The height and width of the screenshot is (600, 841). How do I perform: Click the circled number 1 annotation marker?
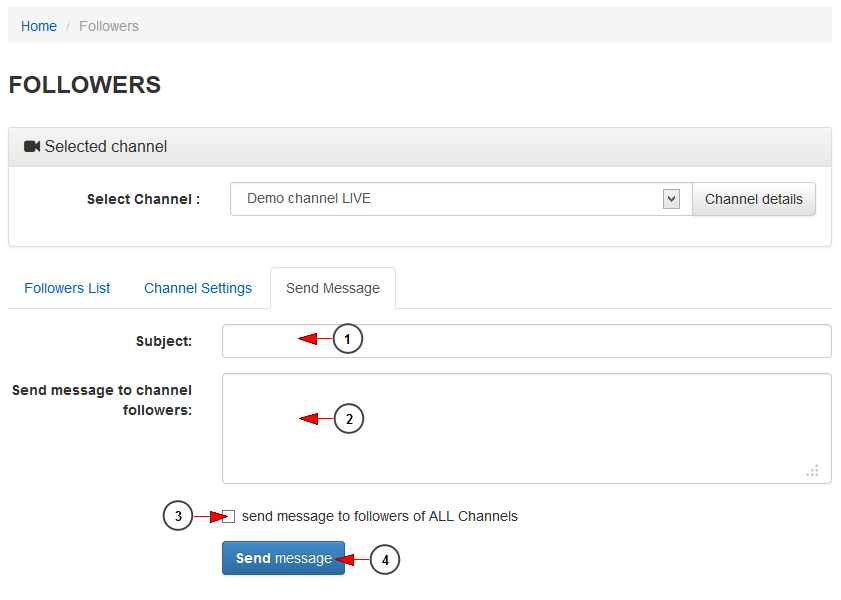(348, 339)
